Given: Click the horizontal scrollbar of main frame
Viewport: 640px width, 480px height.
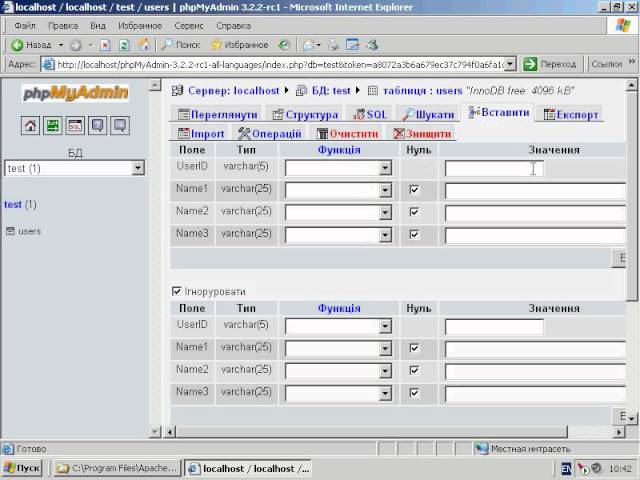Looking at the screenshot, I should (371, 431).
